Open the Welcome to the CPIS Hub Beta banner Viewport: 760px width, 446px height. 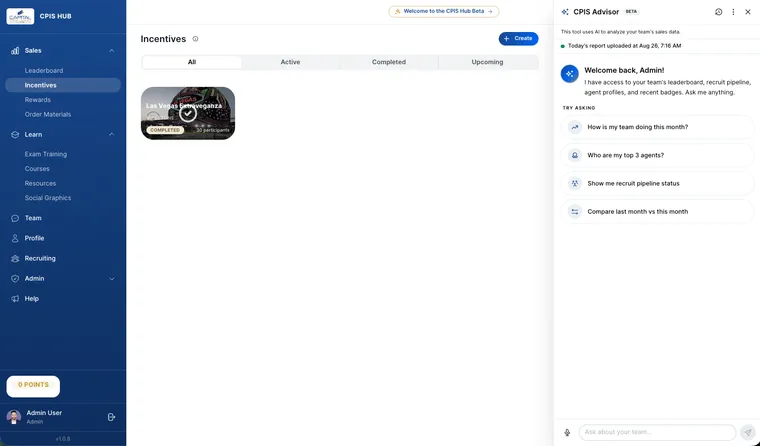[443, 11]
